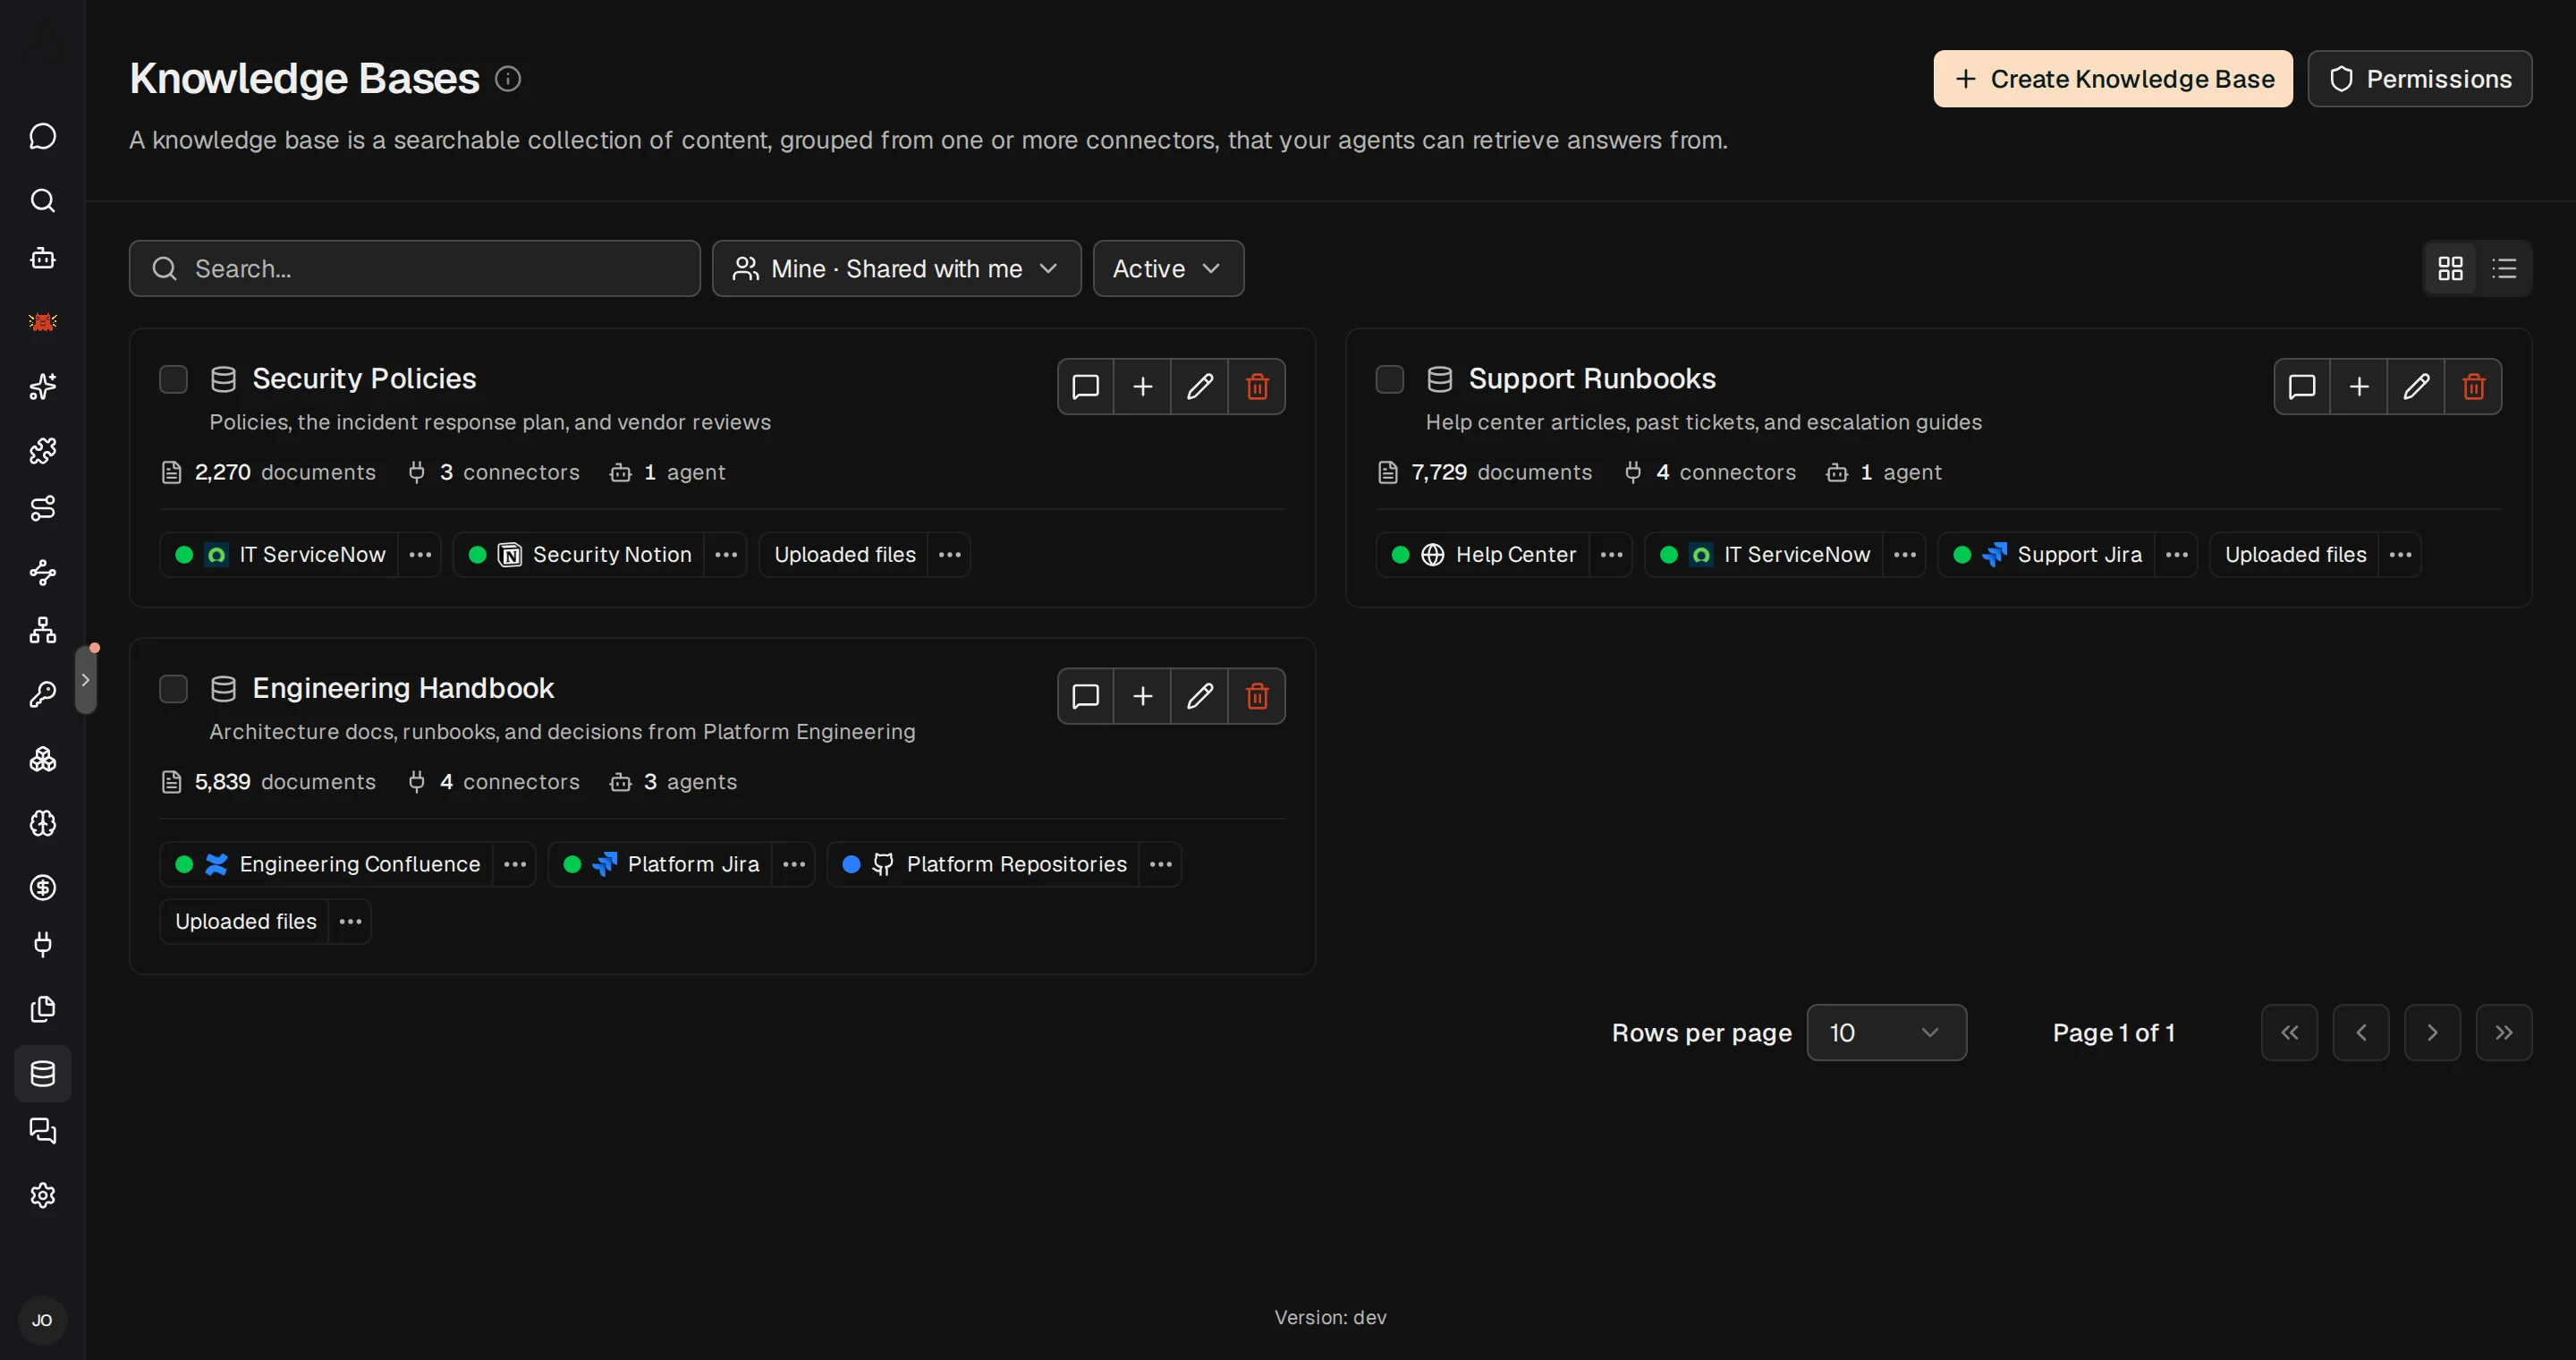Open the chat bubble icon in sidebar
Screen dimensions: 2576x1360
click(42, 136)
